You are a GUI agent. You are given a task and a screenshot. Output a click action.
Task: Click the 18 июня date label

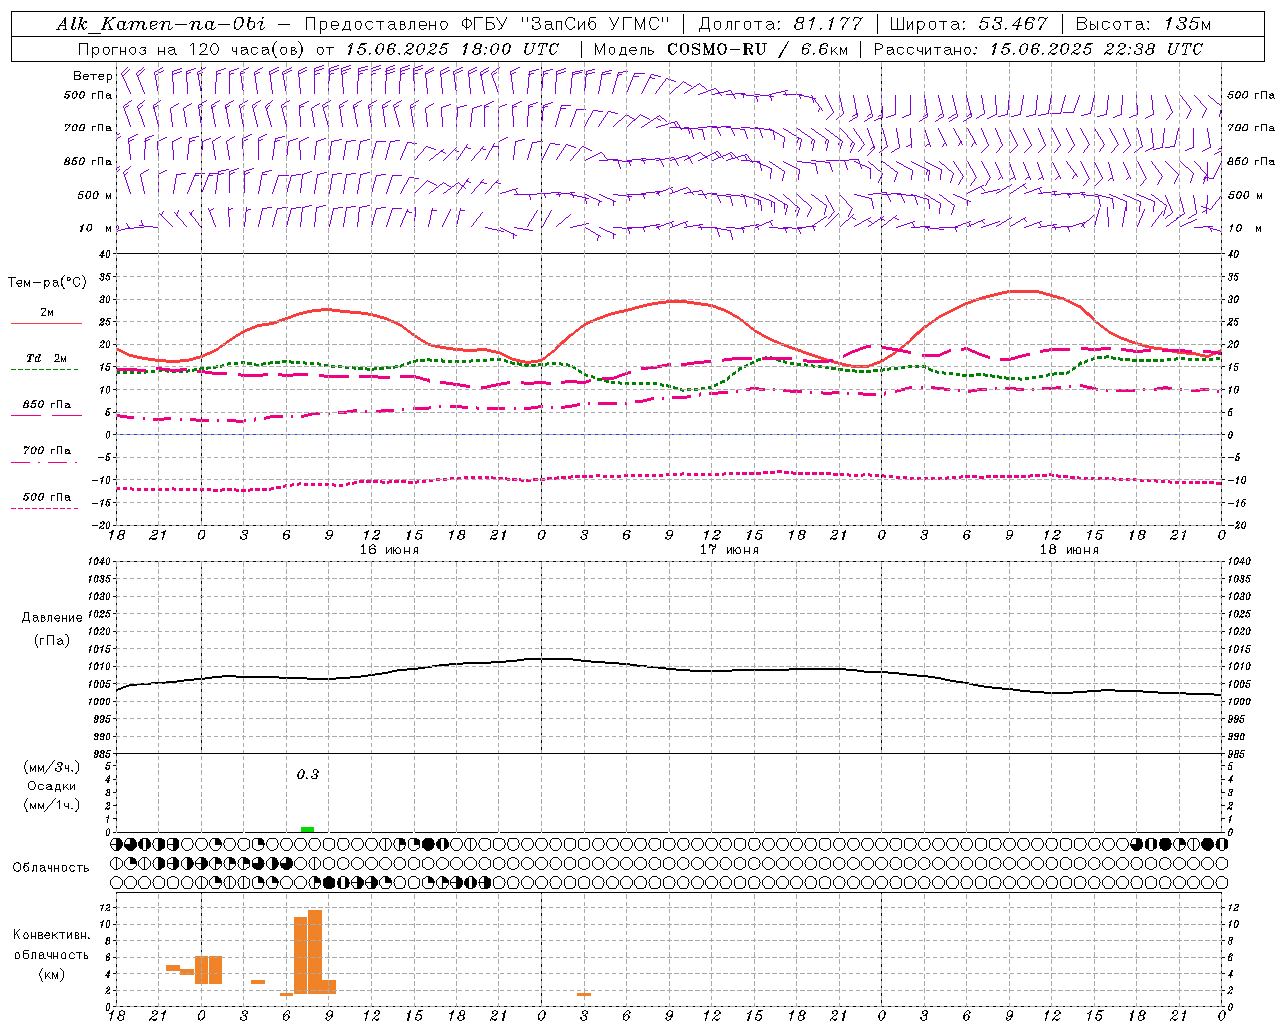click(x=1069, y=550)
